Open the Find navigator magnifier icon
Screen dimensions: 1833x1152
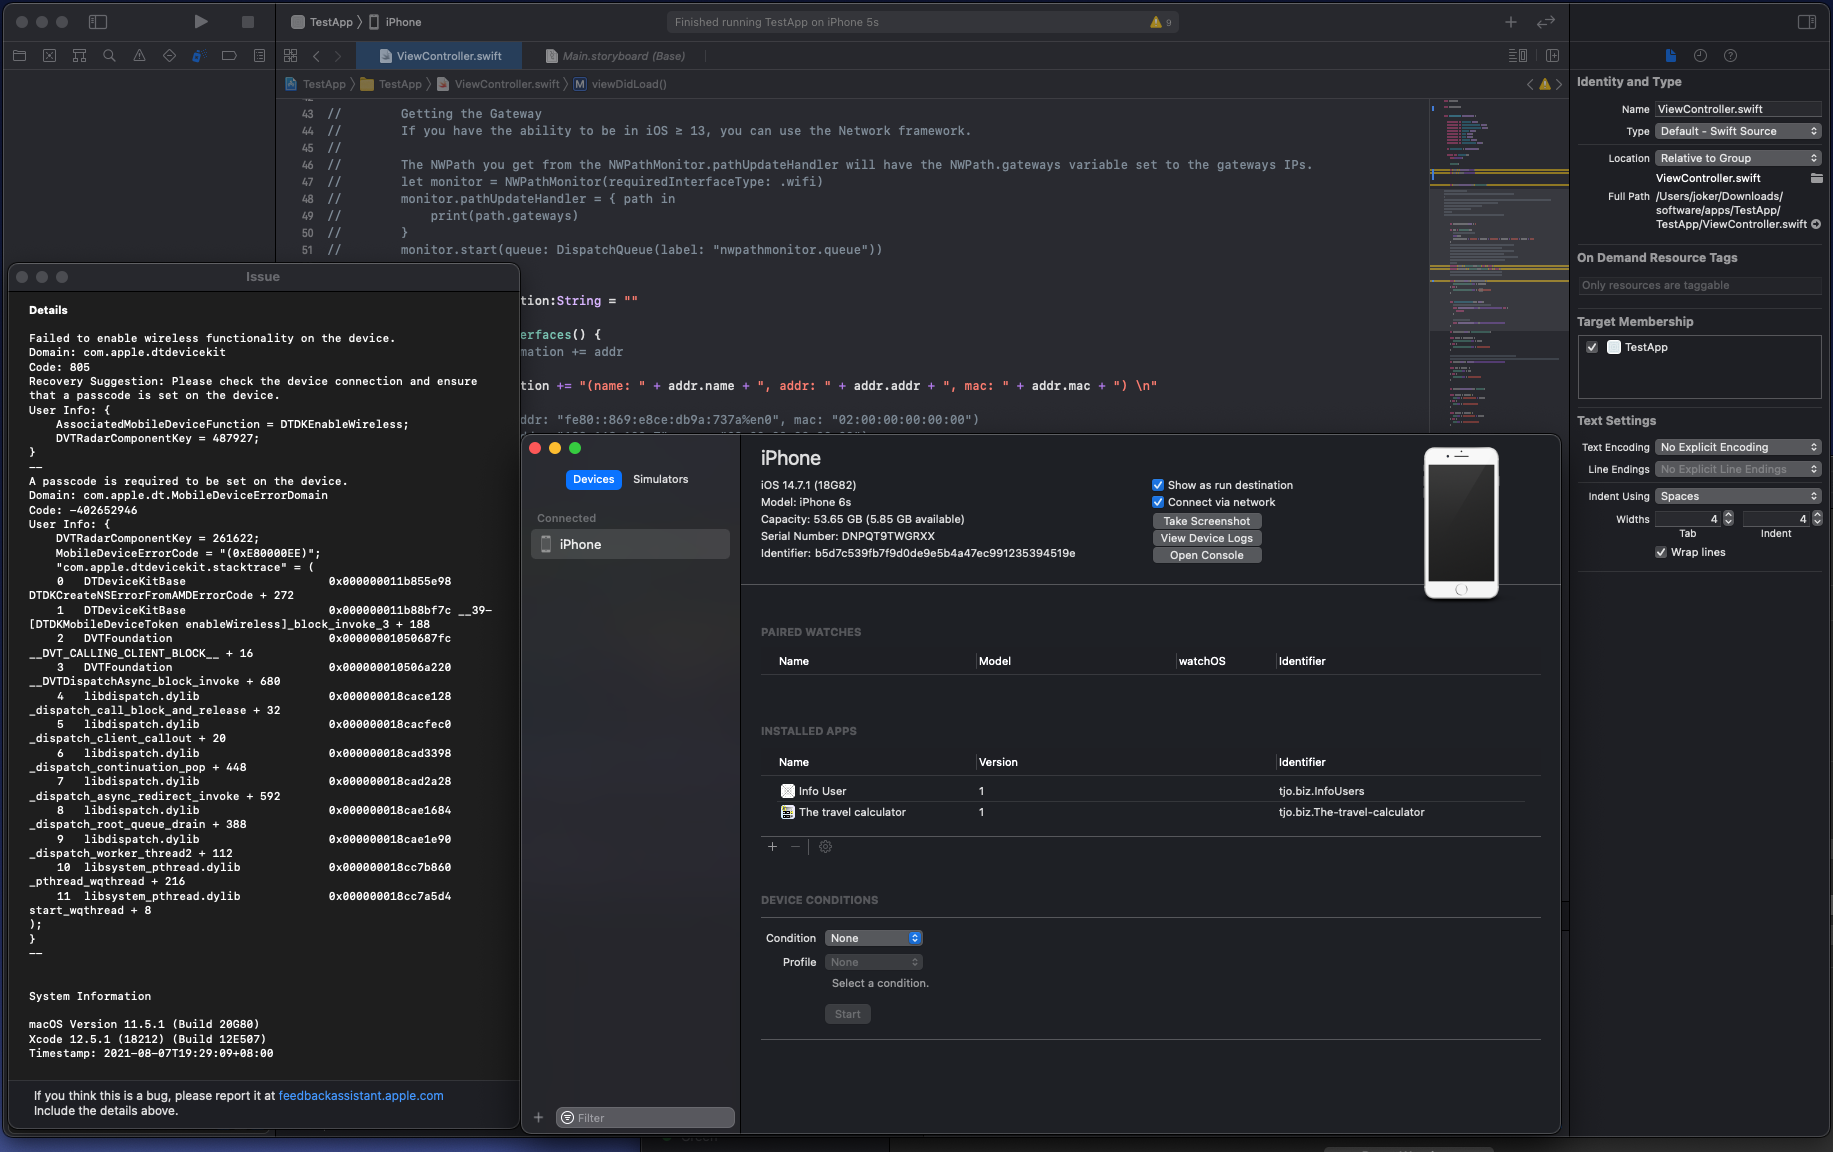point(109,56)
